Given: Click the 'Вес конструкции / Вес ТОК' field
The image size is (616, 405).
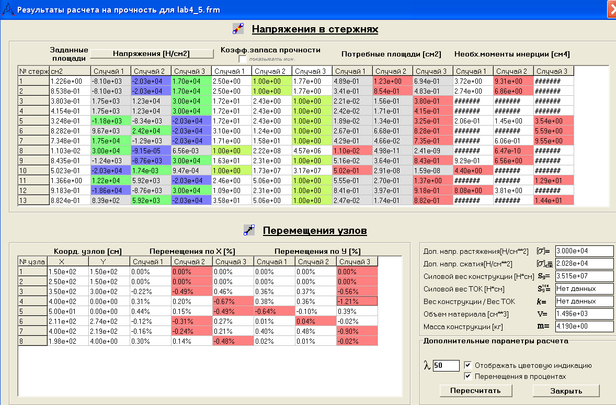Looking at the screenshot, I should coord(584,301).
